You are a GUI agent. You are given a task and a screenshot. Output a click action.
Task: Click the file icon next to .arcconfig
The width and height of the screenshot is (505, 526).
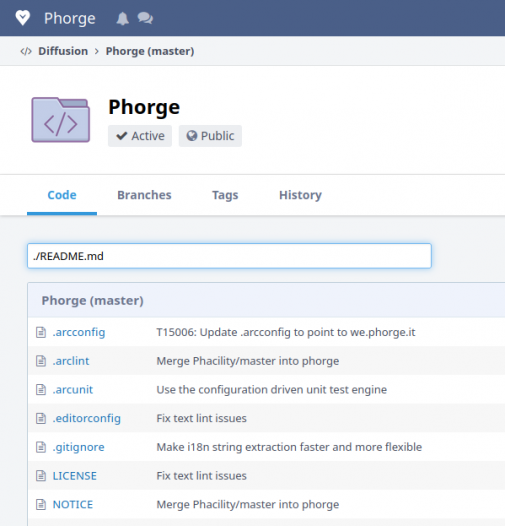tap(41, 332)
